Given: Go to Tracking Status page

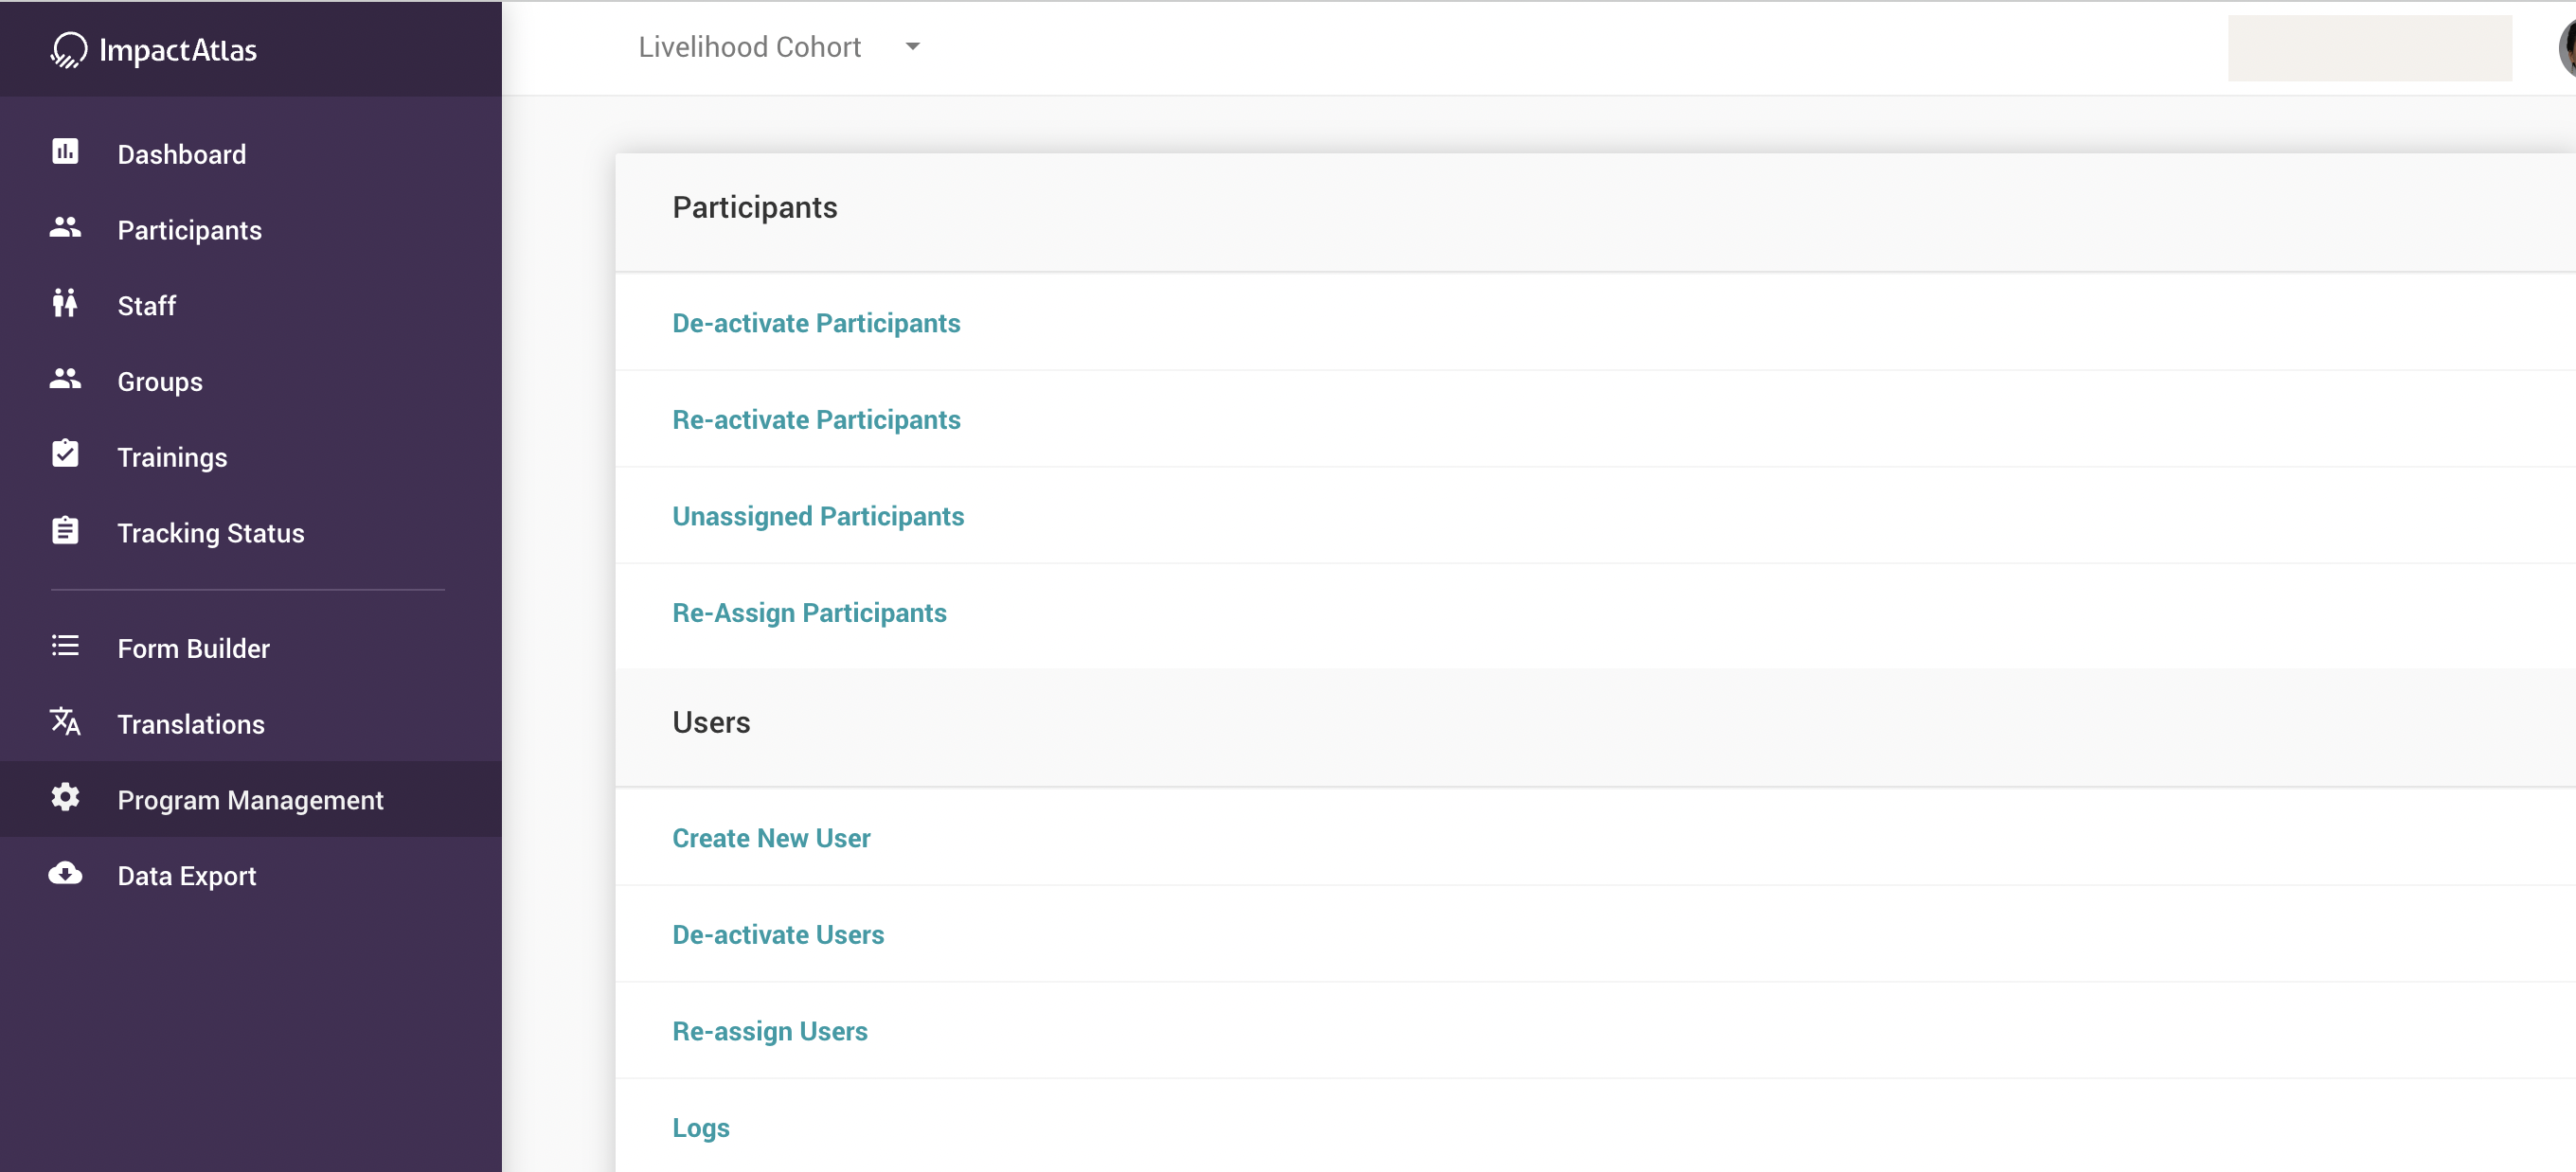Looking at the screenshot, I should pos(211,533).
